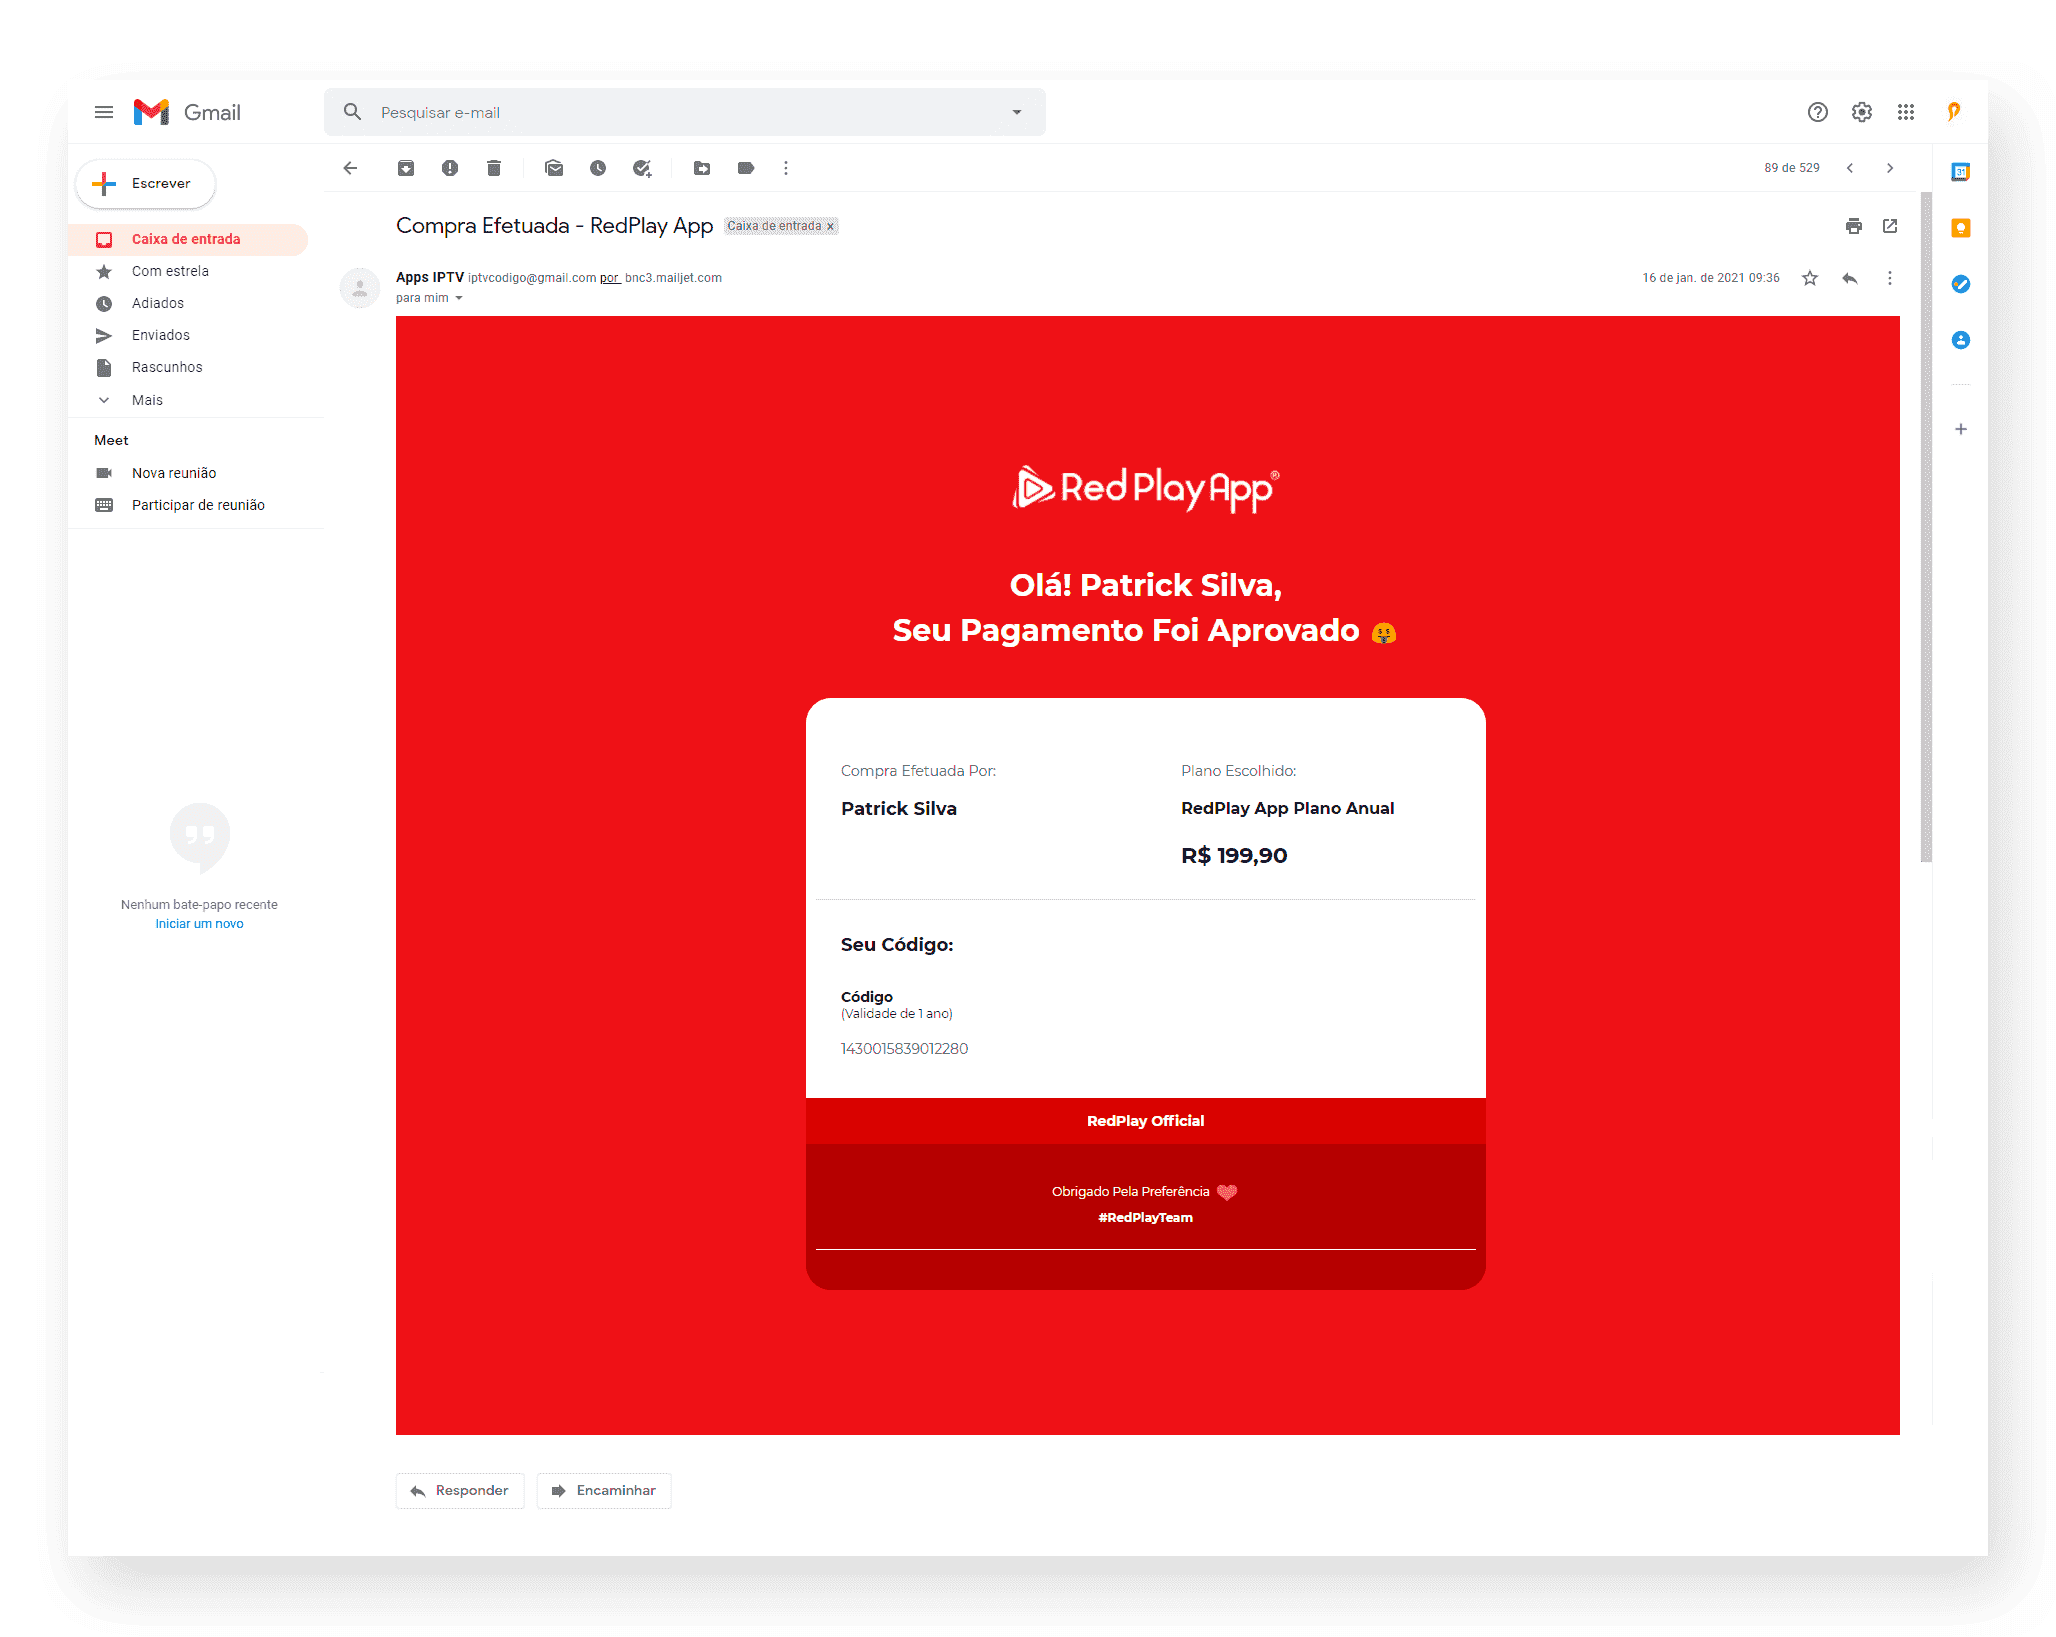Open message more options menu

click(1890, 278)
